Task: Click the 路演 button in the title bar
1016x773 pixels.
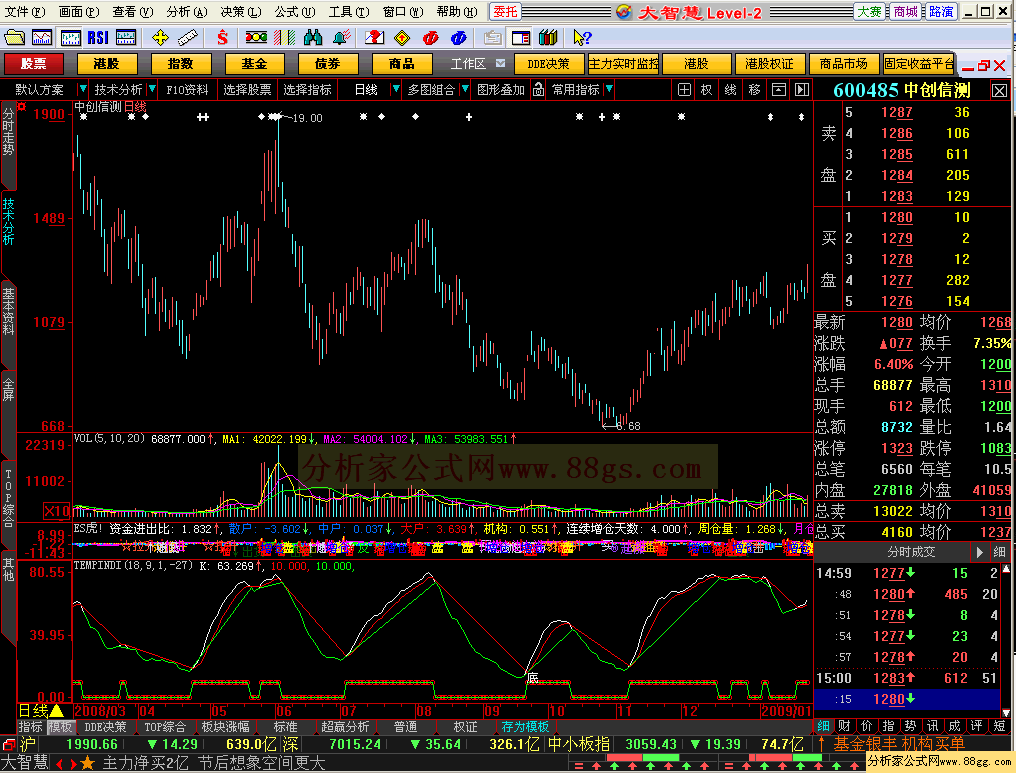Action: 941,12
